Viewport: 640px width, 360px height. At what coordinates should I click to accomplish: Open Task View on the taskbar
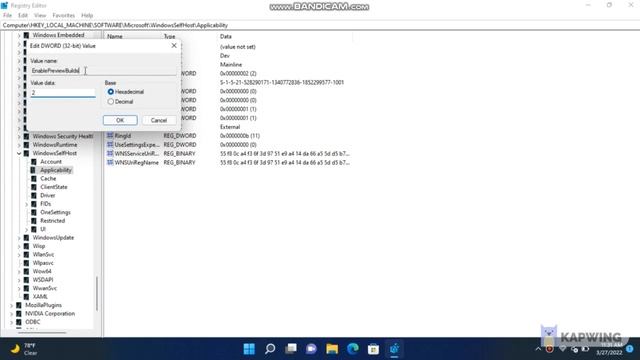(x=291, y=349)
